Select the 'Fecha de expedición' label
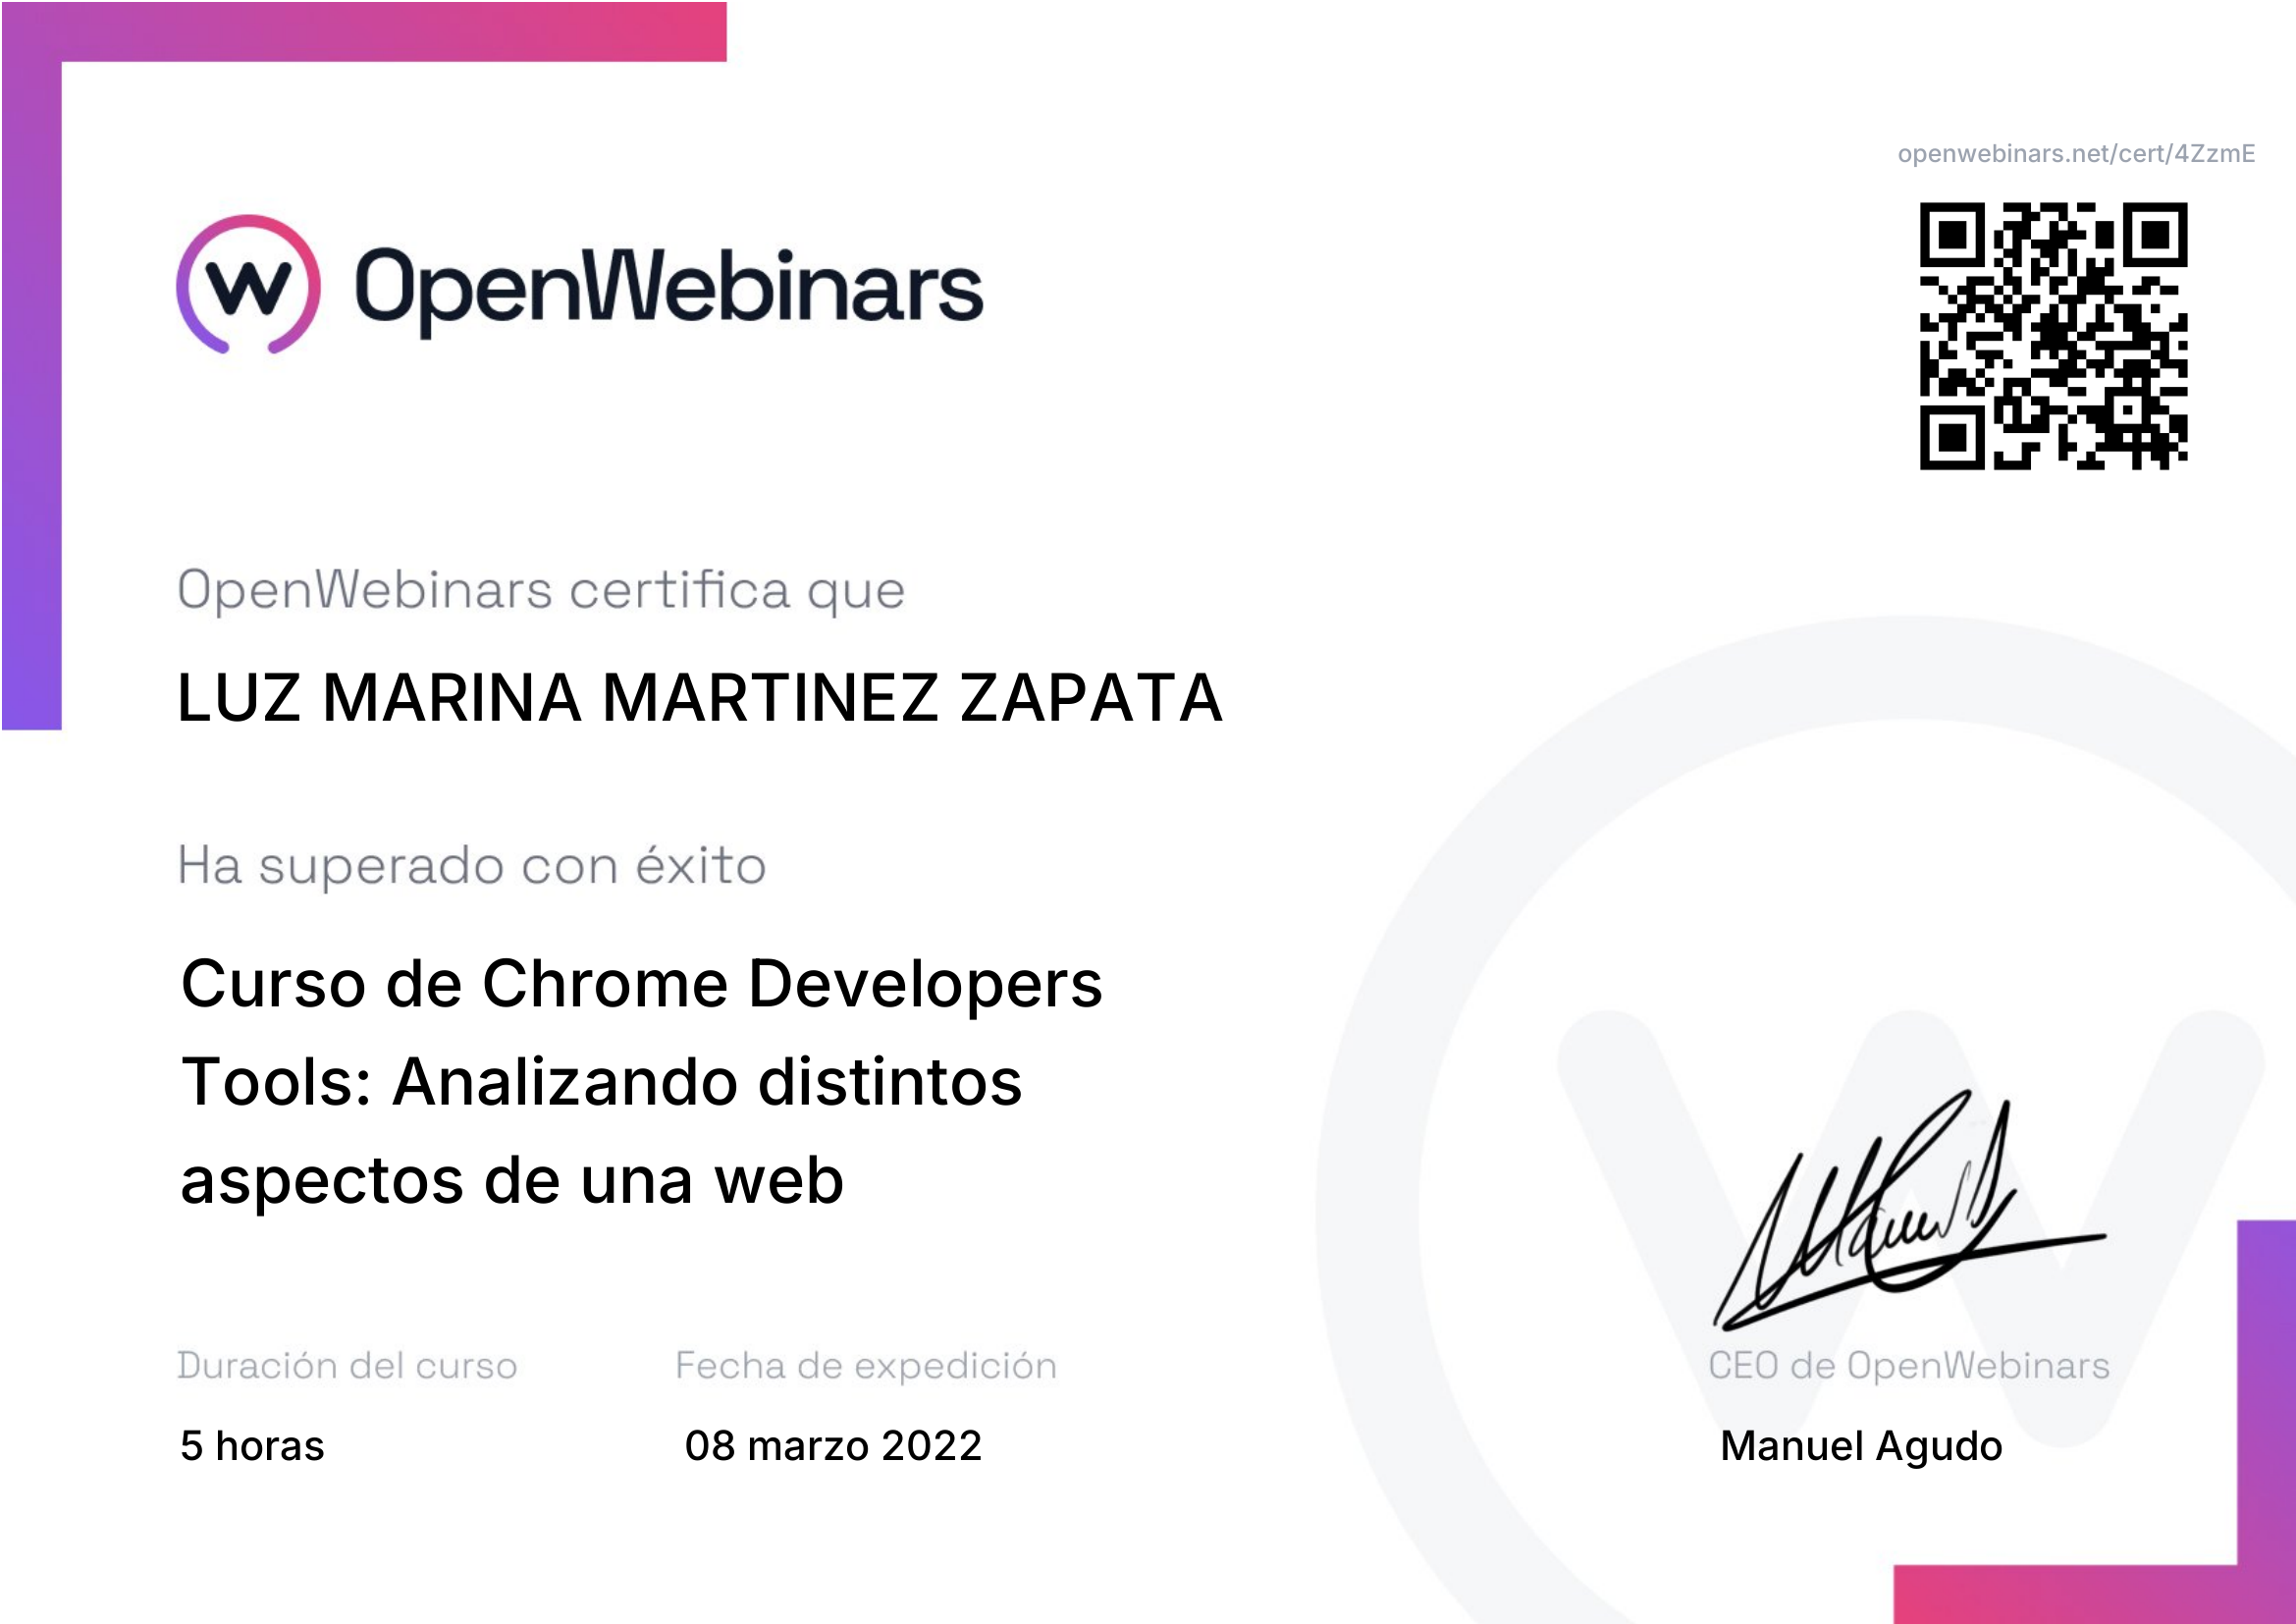This screenshot has height=1624, width=2296. [x=866, y=1366]
